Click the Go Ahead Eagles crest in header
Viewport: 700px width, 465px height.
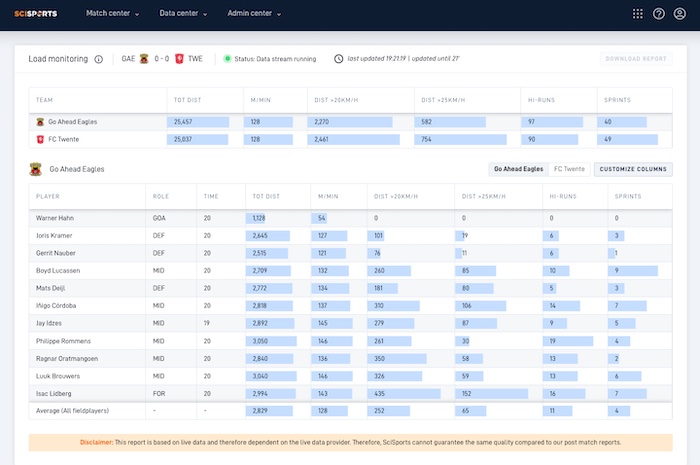click(143, 59)
